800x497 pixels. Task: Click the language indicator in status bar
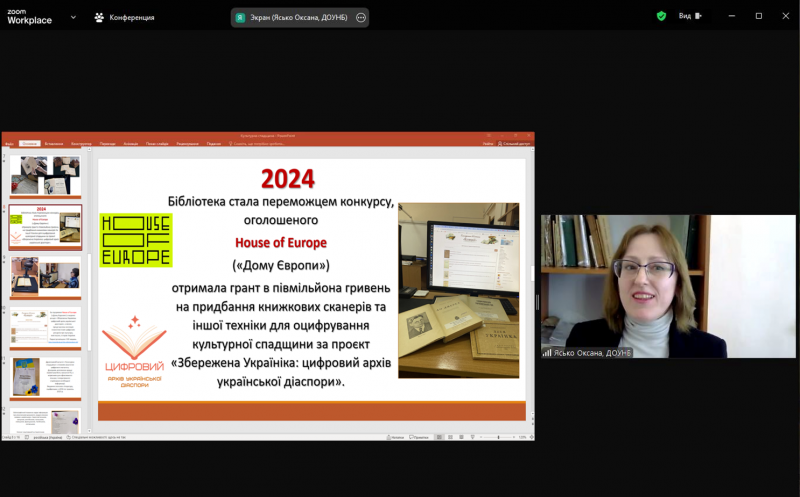point(47,437)
